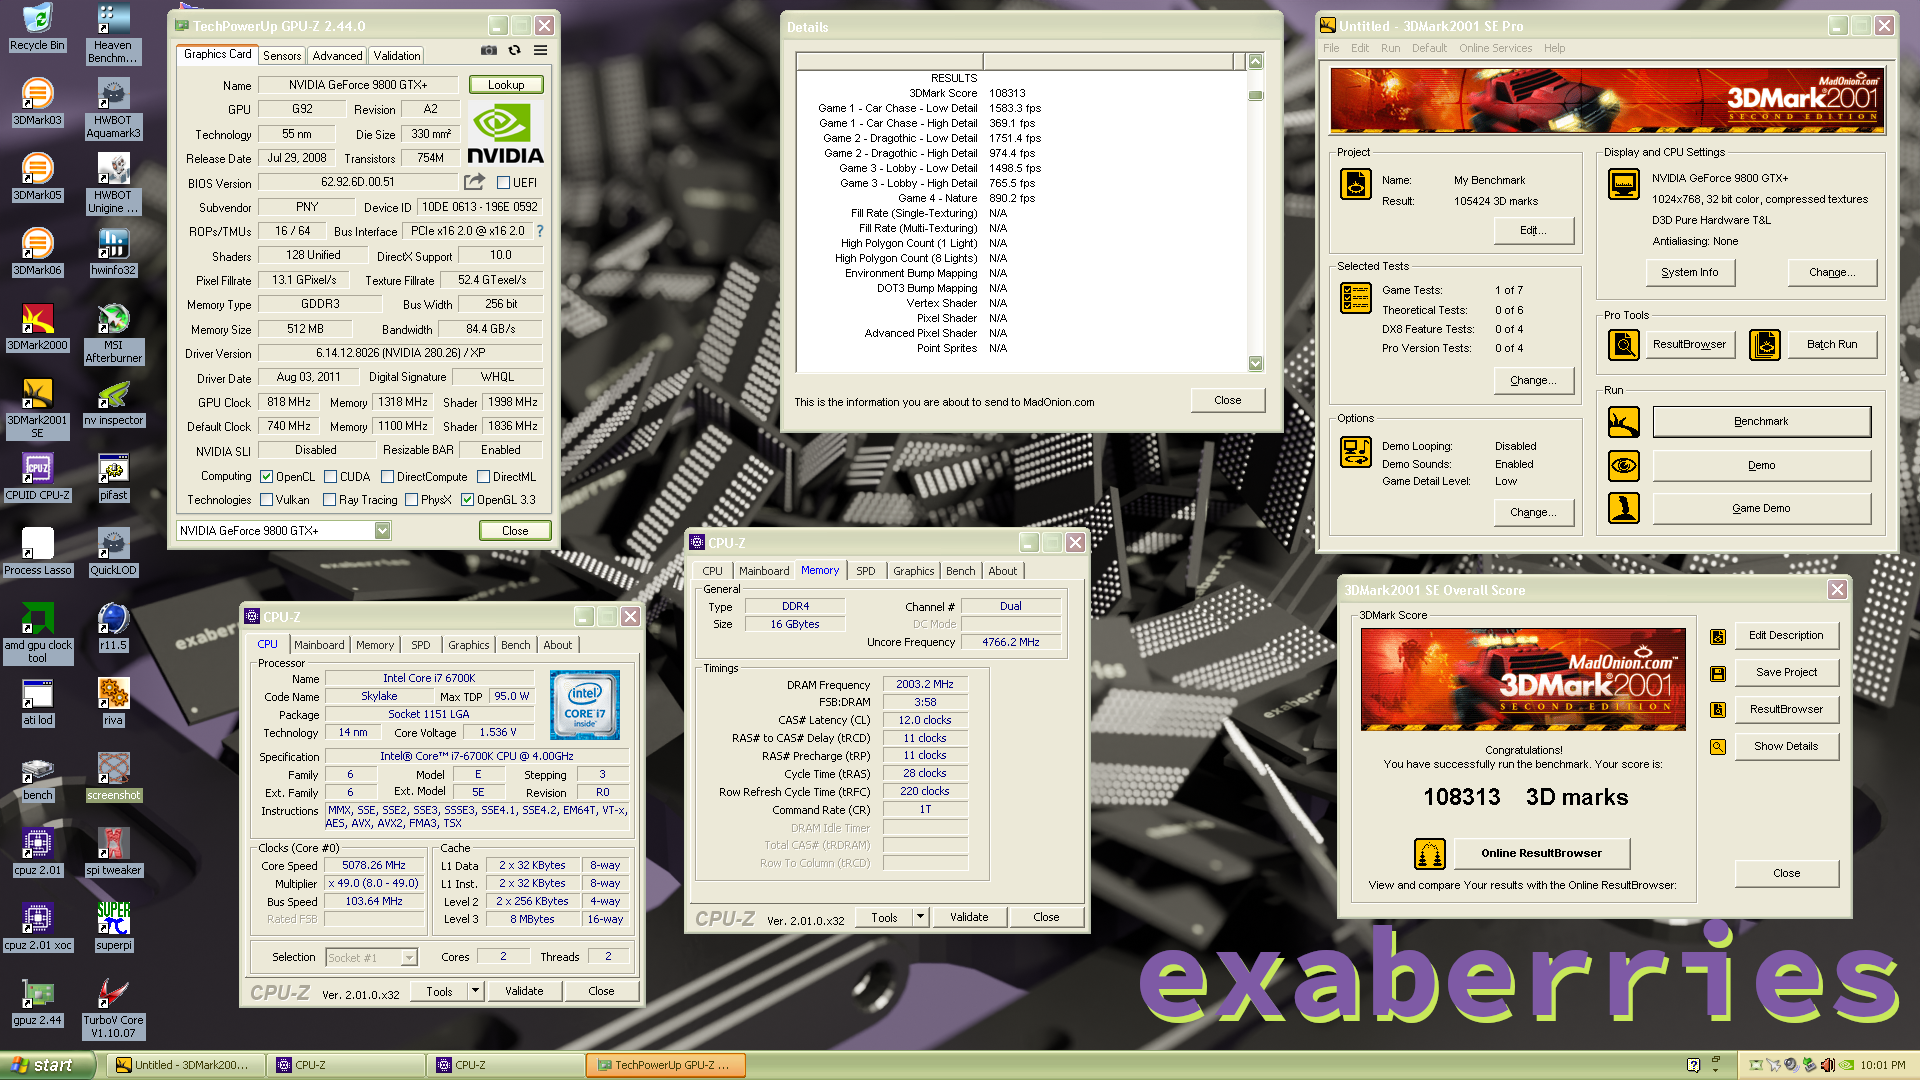1920x1080 pixels.
Task: Toggle the CUDA checkbox
Action: click(330, 477)
